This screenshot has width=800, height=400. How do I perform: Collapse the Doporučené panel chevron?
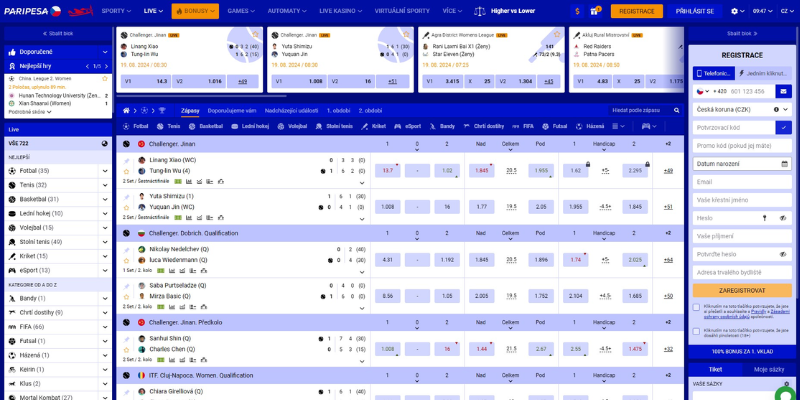tap(105, 52)
